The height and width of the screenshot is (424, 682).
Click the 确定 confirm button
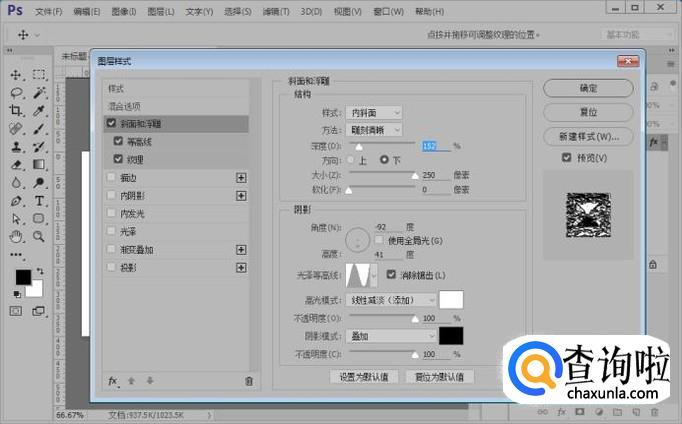tap(588, 88)
